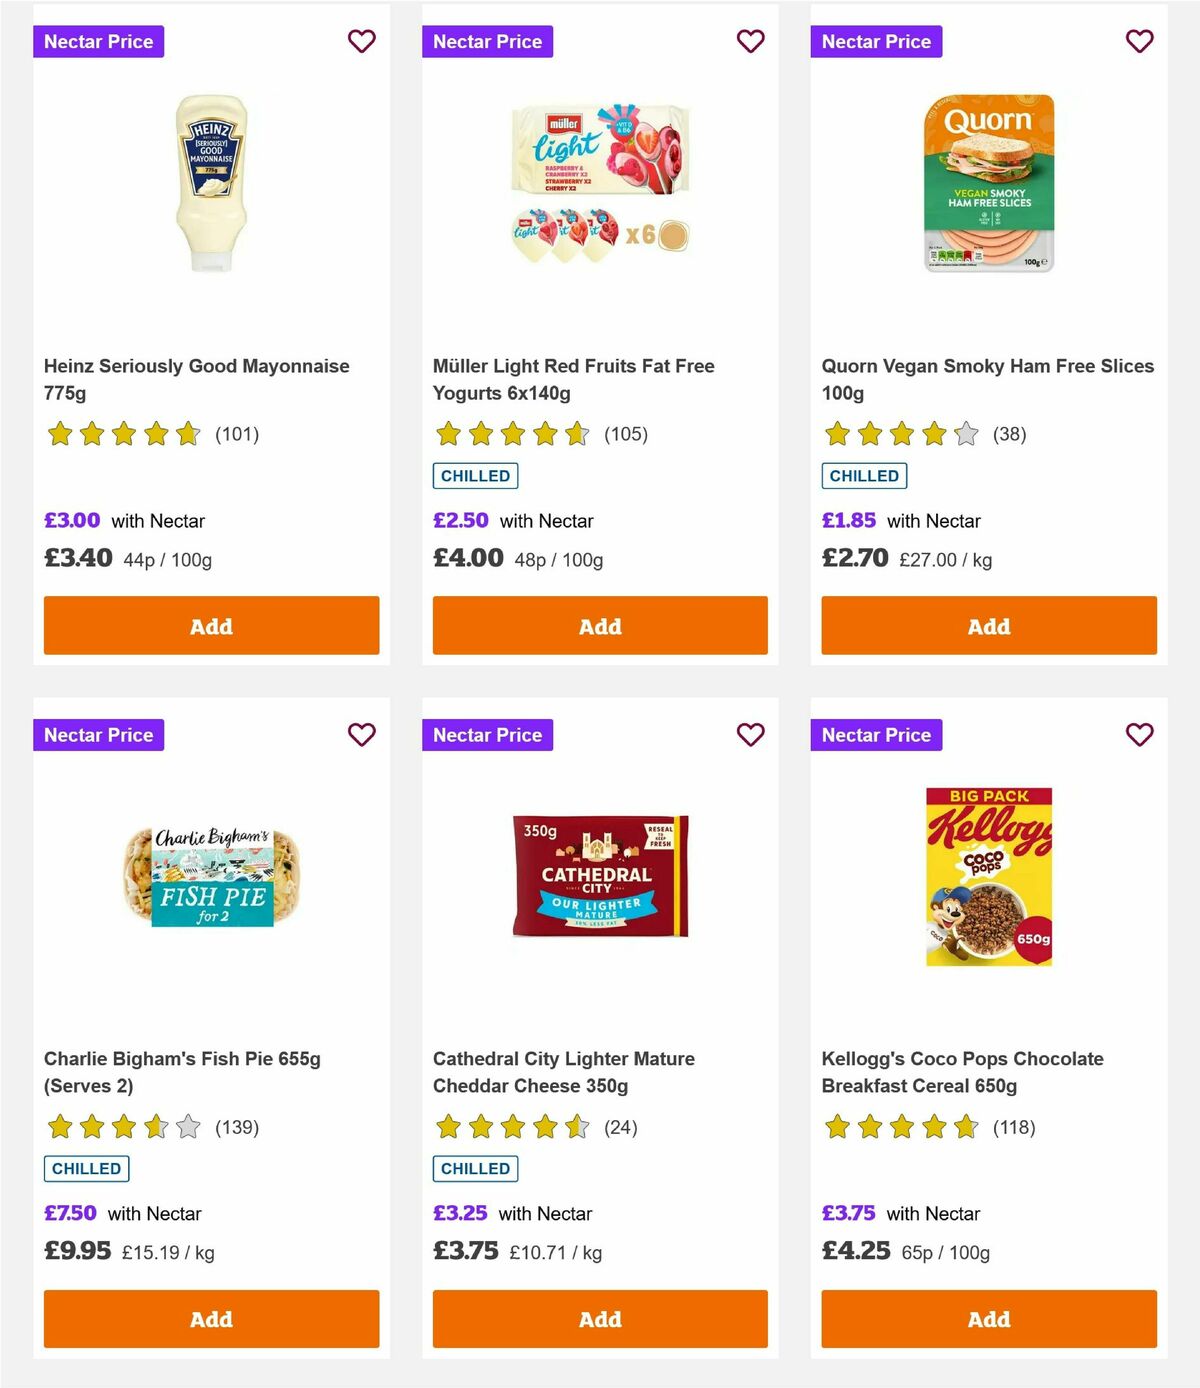Favourite the Kellogg's Coco Pops cereal

coord(1139,735)
